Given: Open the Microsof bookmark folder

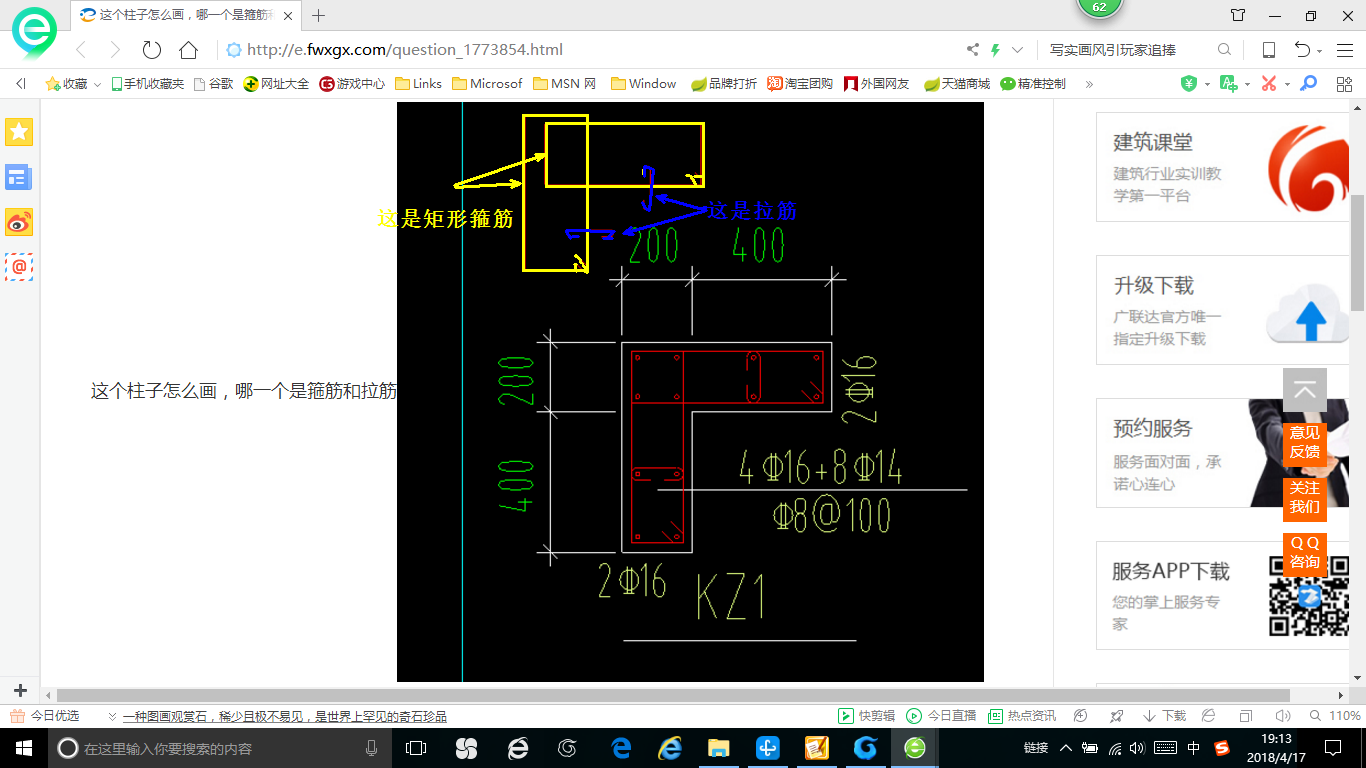Looking at the screenshot, I should (487, 84).
